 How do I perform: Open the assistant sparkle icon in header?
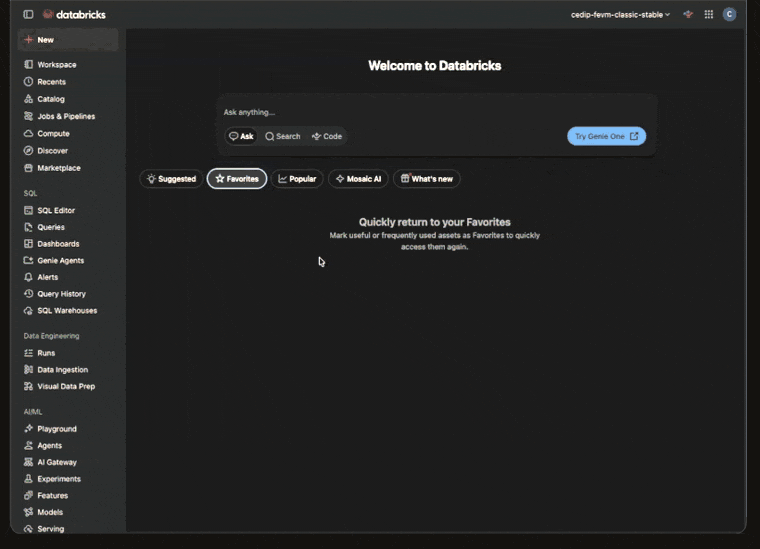(x=688, y=15)
